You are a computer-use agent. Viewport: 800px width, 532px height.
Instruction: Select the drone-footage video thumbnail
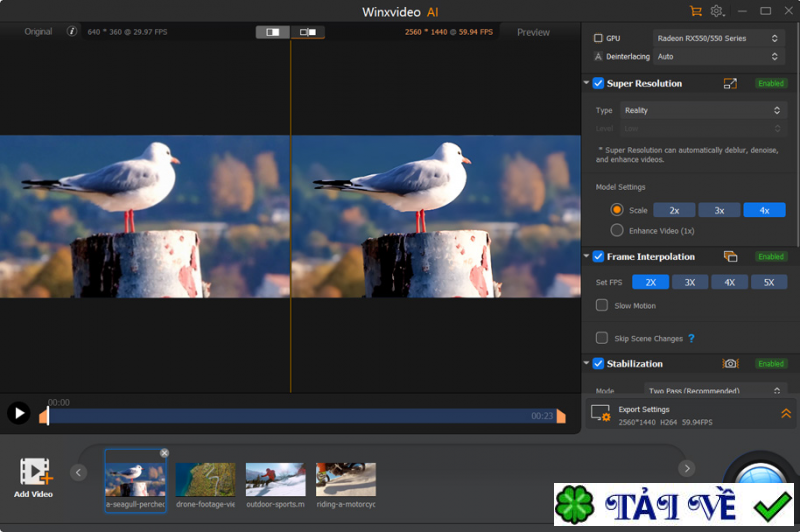[x=205, y=480]
